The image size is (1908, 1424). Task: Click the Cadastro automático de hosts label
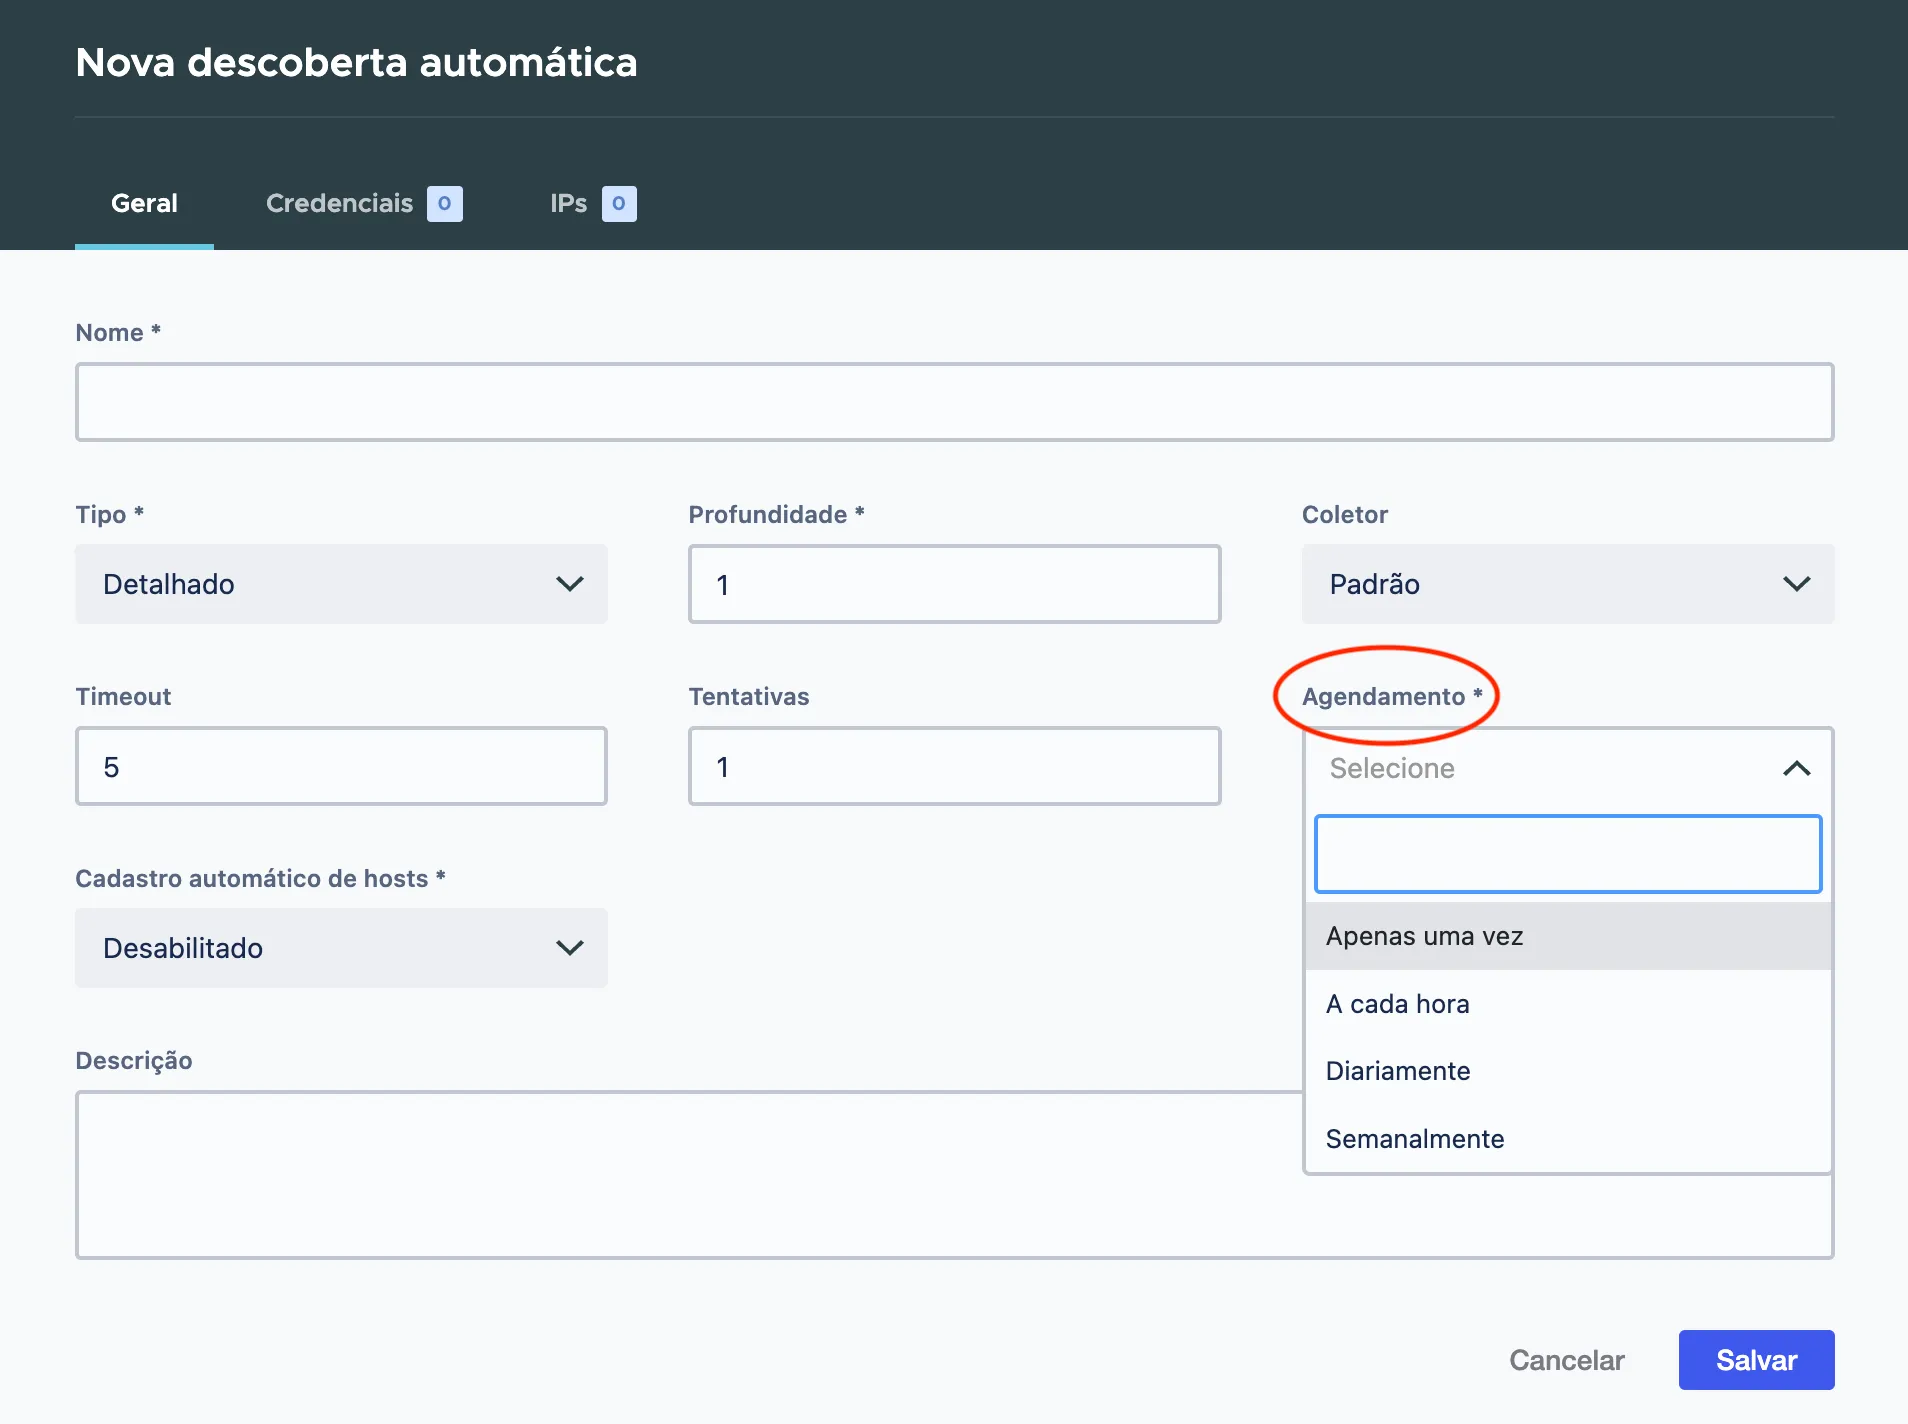point(260,878)
